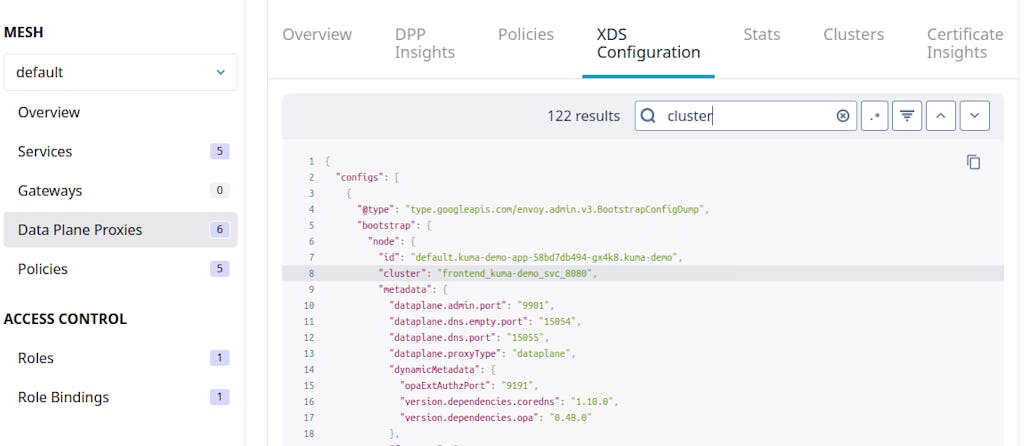Open the DPP Insights tab
Screen dimensions: 1024x446
424,43
